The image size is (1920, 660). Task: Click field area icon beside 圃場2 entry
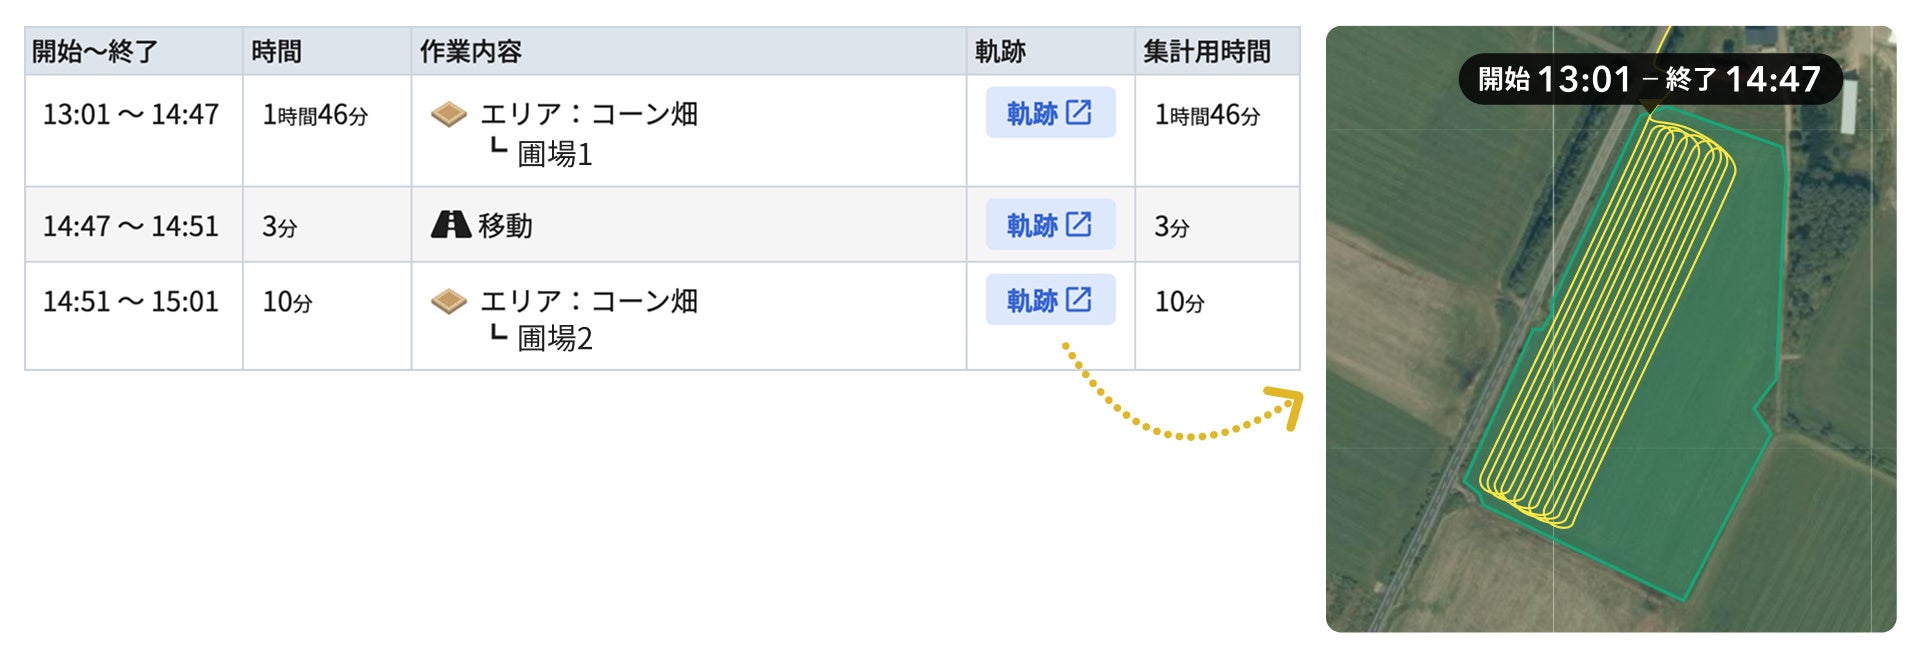(x=449, y=301)
